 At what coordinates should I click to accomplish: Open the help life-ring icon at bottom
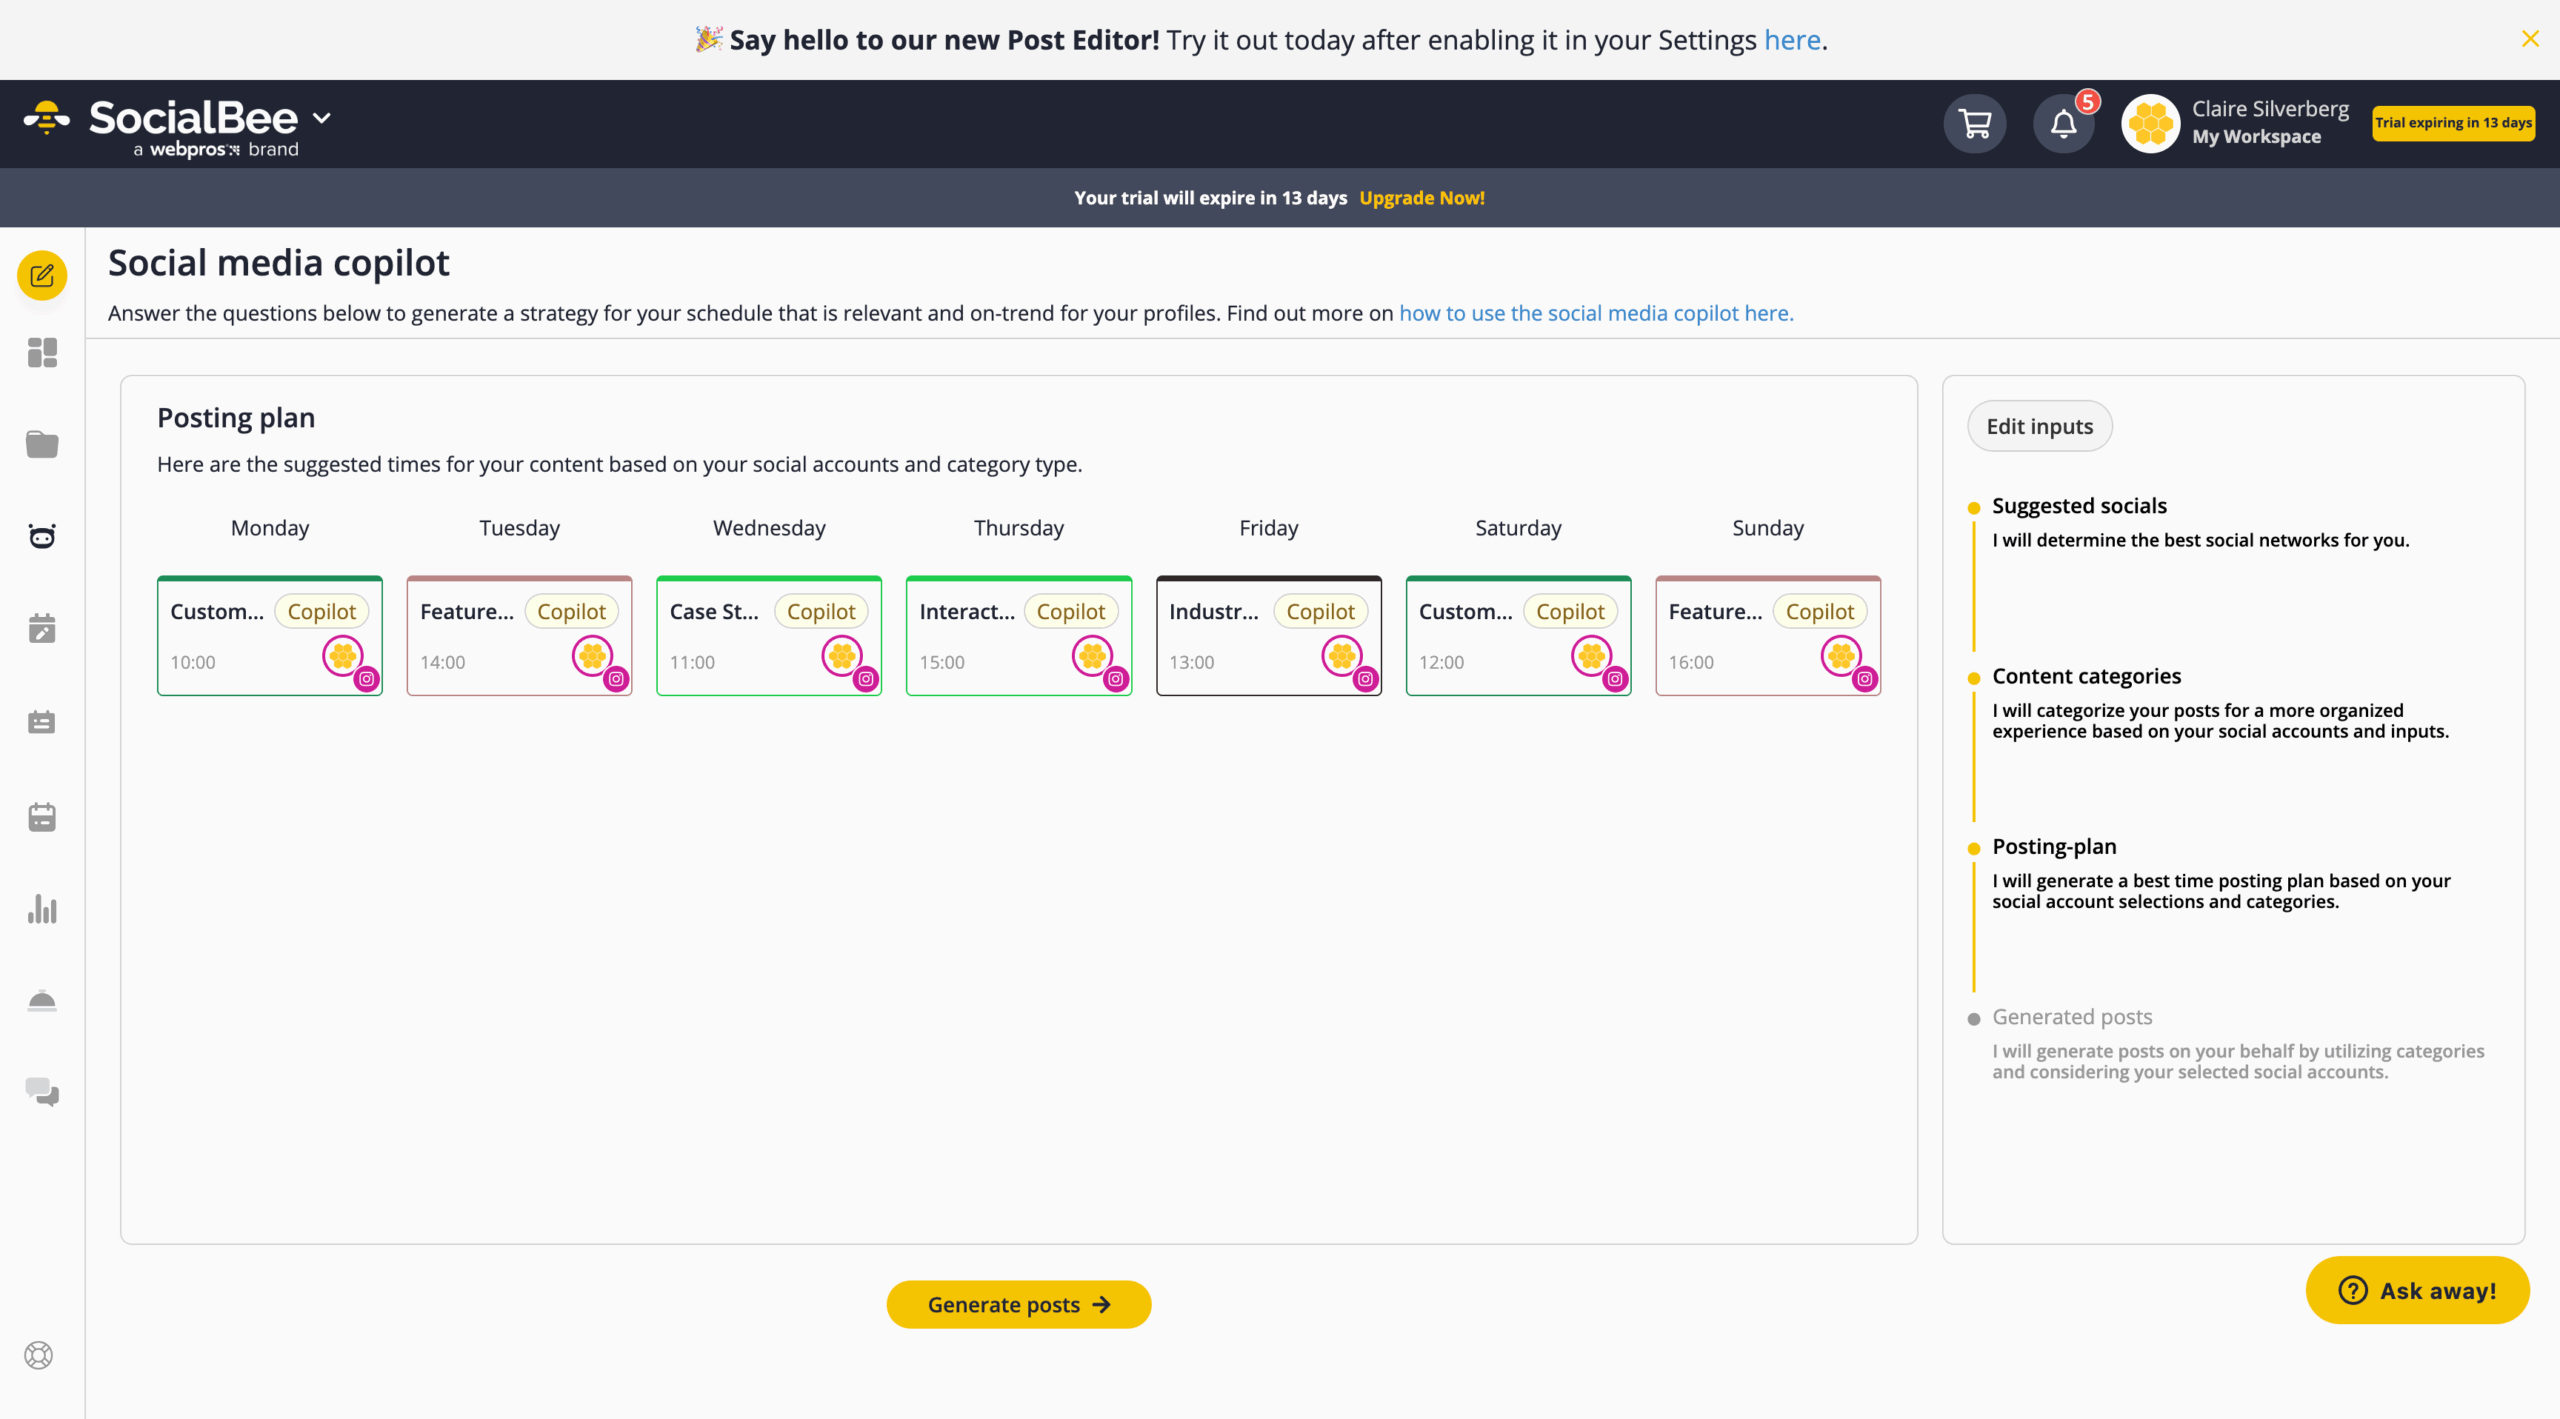tap(40, 1356)
